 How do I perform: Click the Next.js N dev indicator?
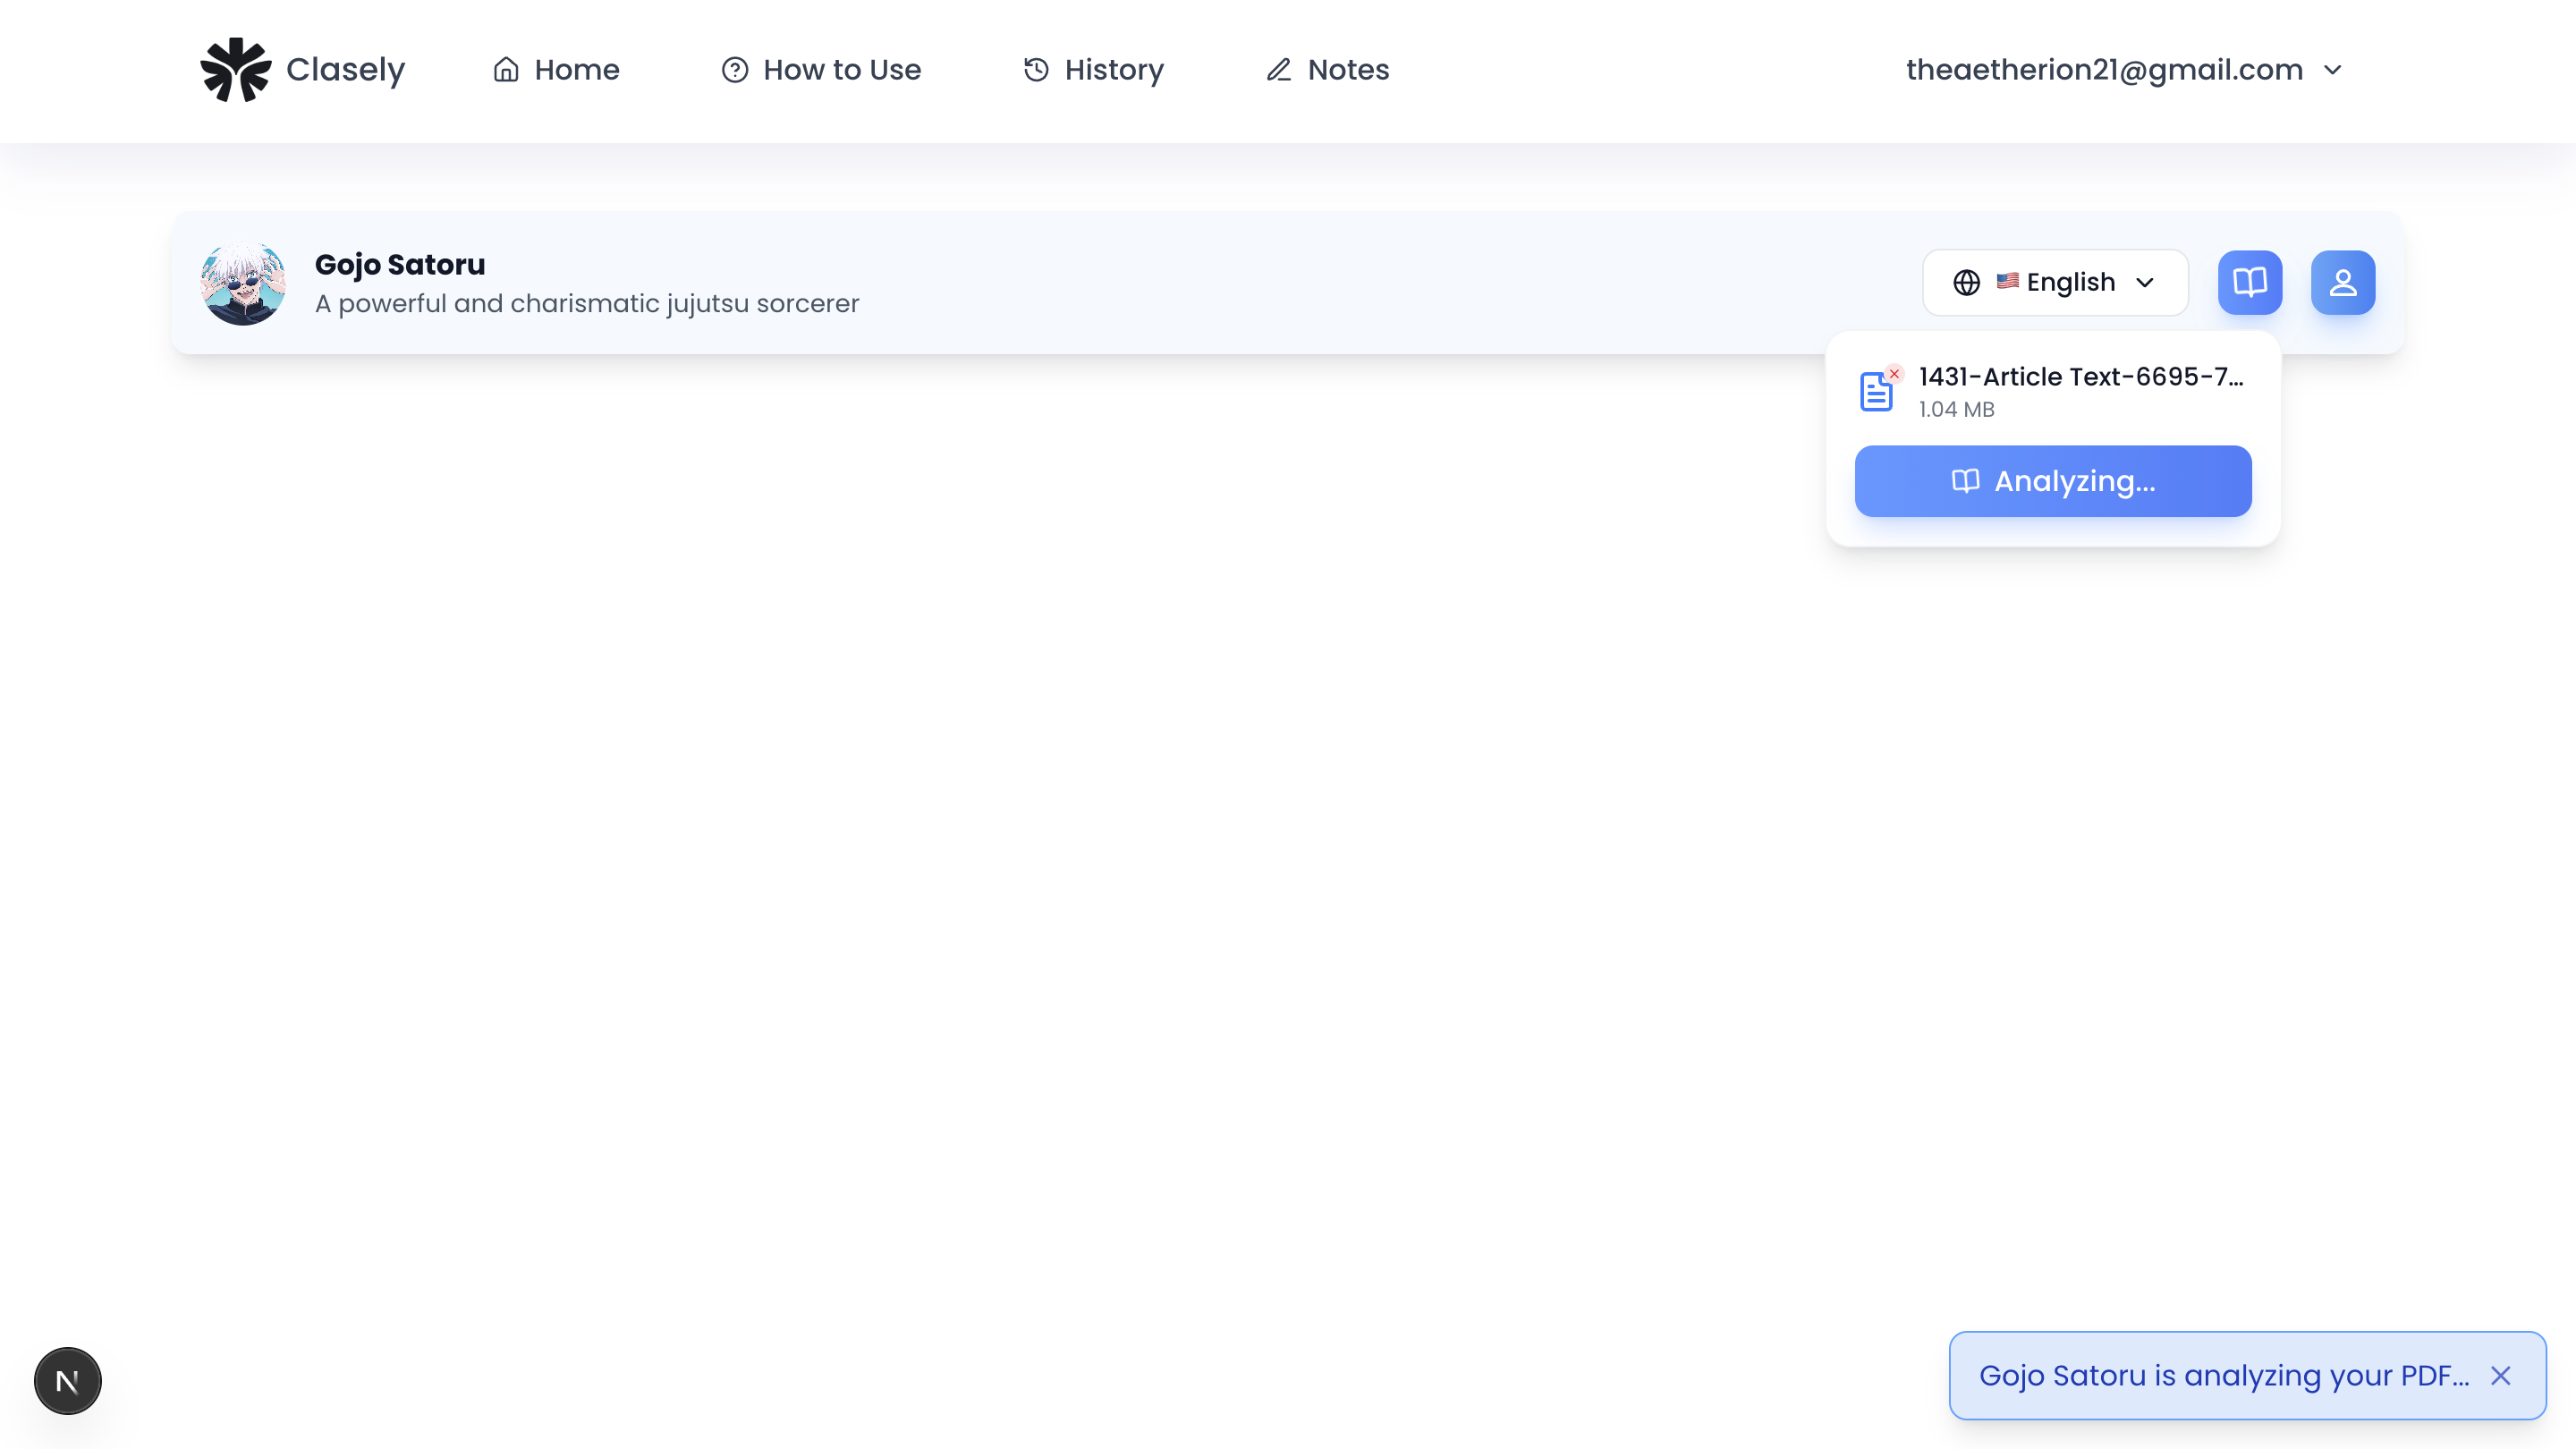(68, 1382)
